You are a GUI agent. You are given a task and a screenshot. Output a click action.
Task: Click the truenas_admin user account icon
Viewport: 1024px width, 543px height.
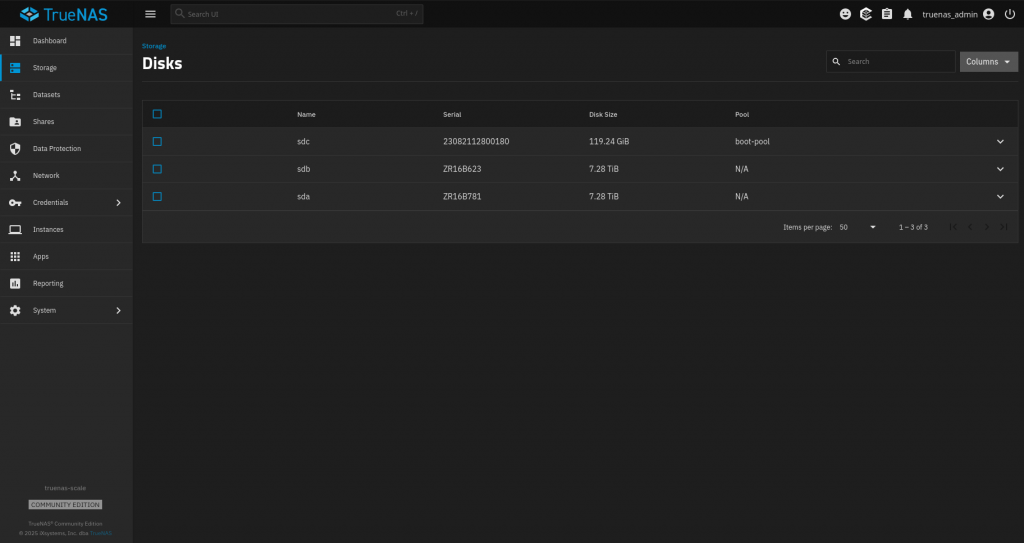click(988, 14)
